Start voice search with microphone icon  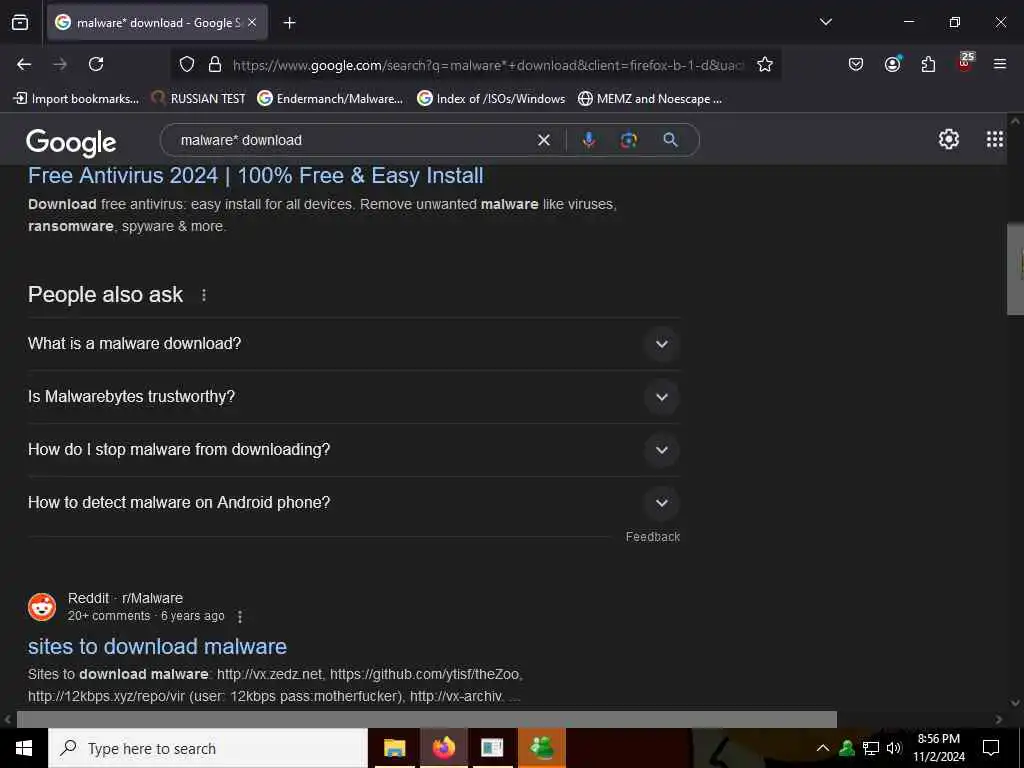coord(588,140)
